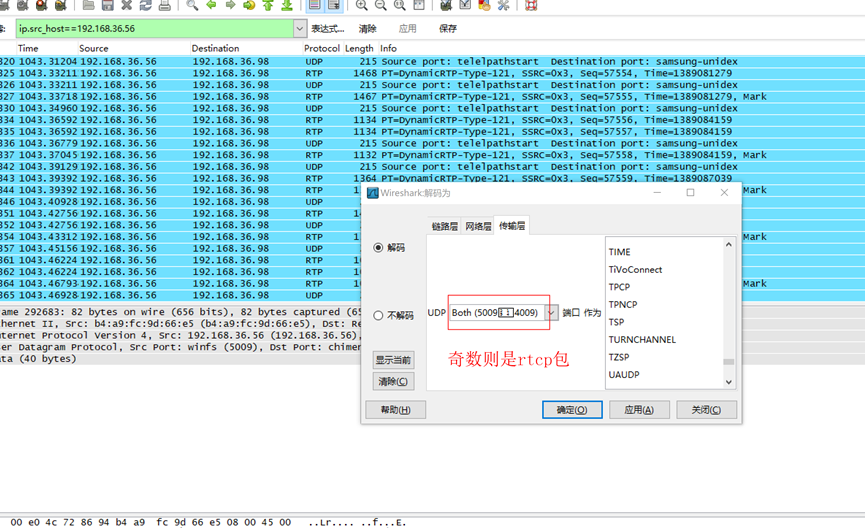This screenshot has width=865, height=528.
Task: Click 应用(A) in decode dialog
Action: [639, 410]
